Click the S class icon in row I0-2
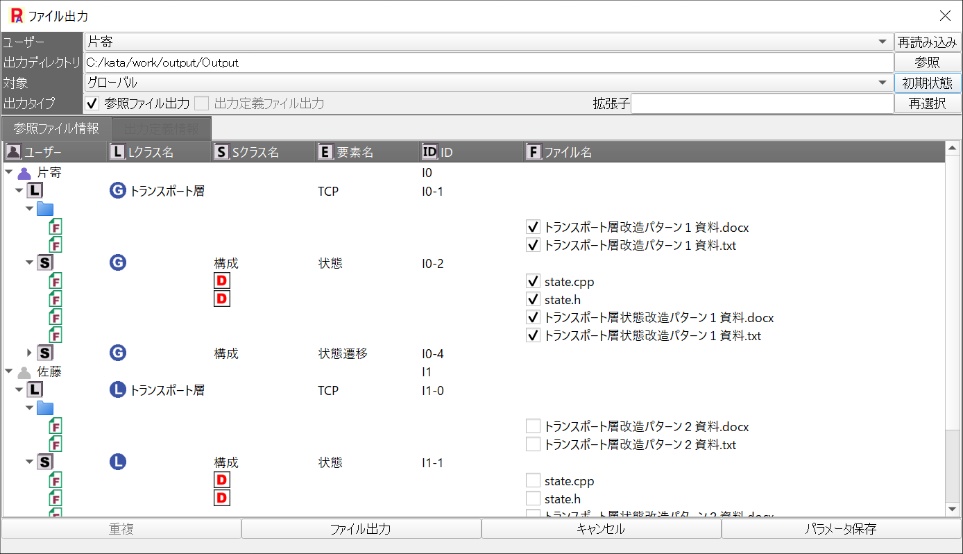 (x=45, y=263)
